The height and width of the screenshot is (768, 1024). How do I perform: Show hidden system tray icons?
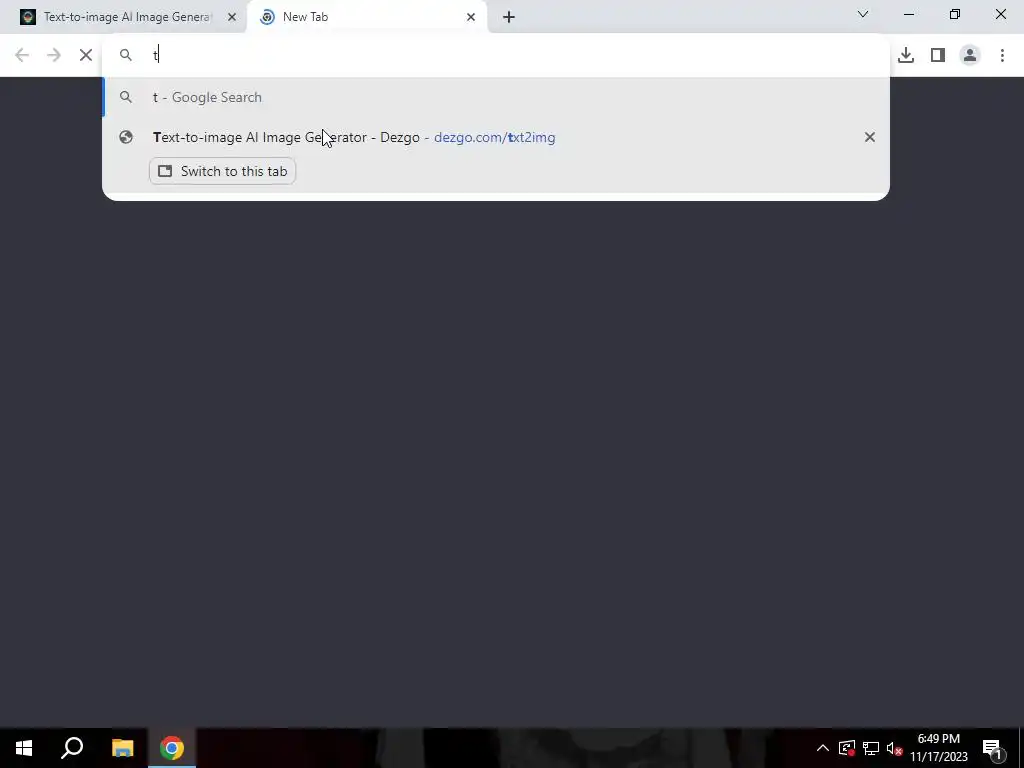[823, 748]
